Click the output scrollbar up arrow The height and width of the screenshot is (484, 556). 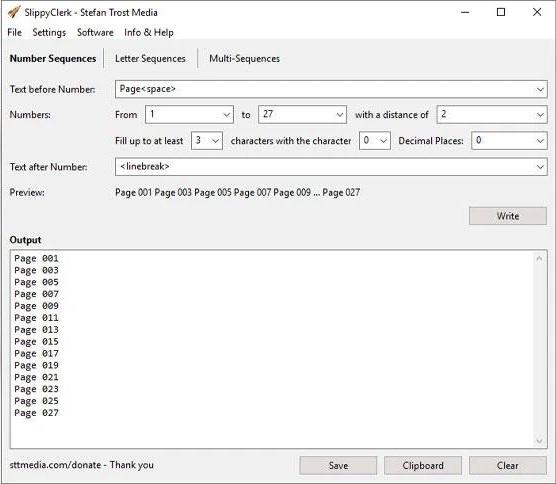click(539, 258)
